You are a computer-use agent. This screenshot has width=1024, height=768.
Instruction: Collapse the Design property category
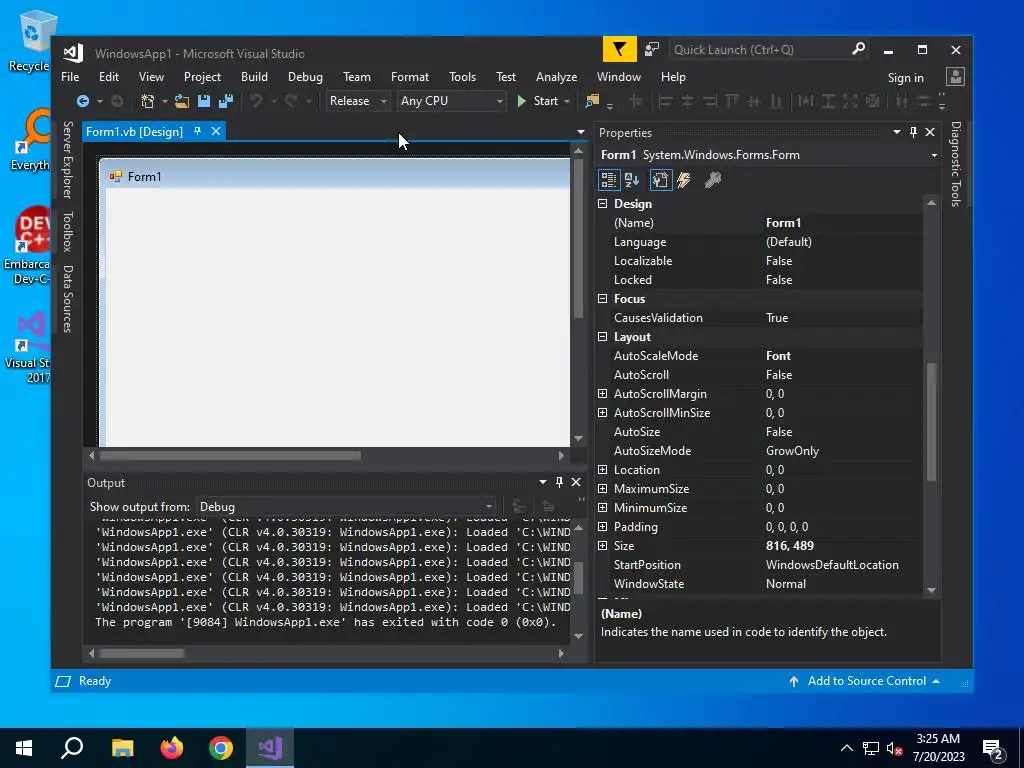tap(602, 204)
